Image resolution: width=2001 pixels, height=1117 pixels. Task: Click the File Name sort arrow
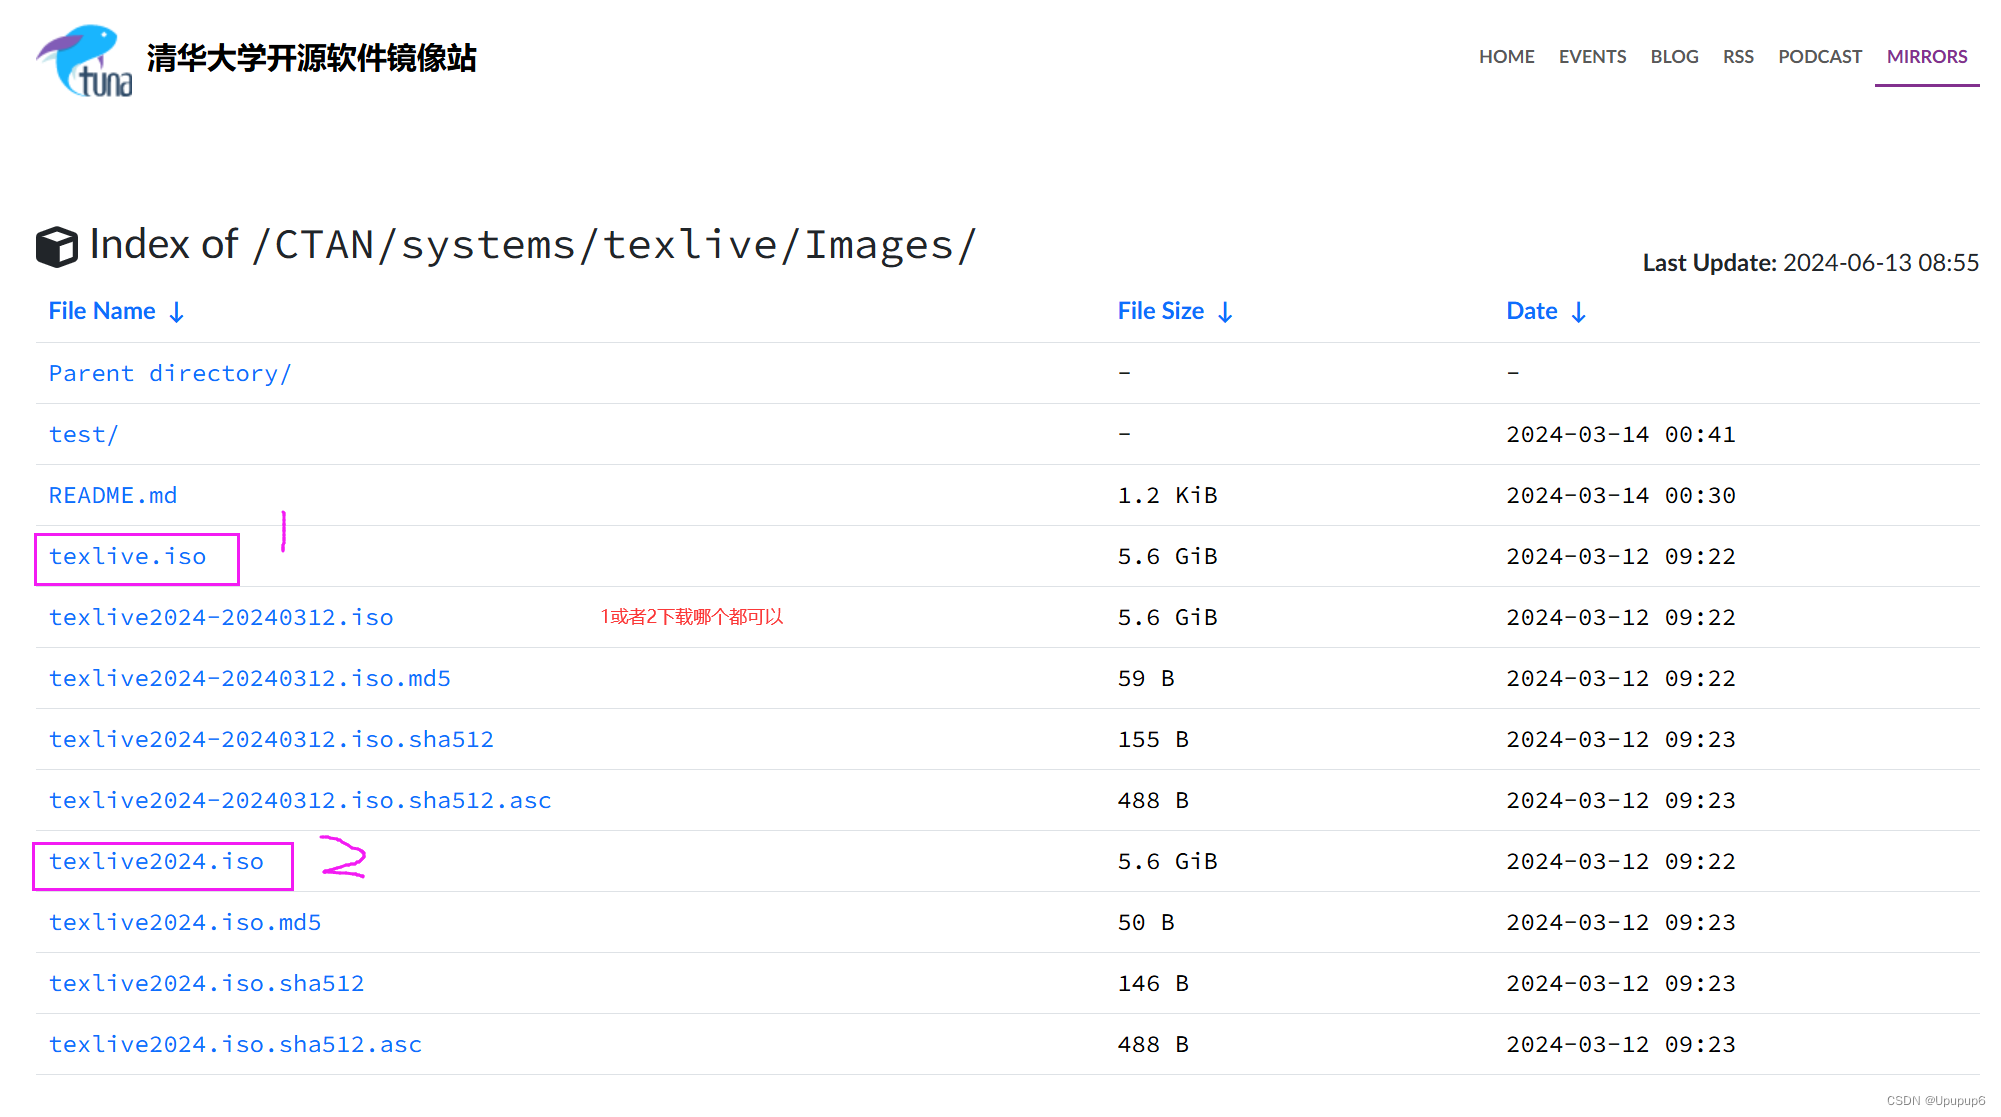[x=177, y=312]
